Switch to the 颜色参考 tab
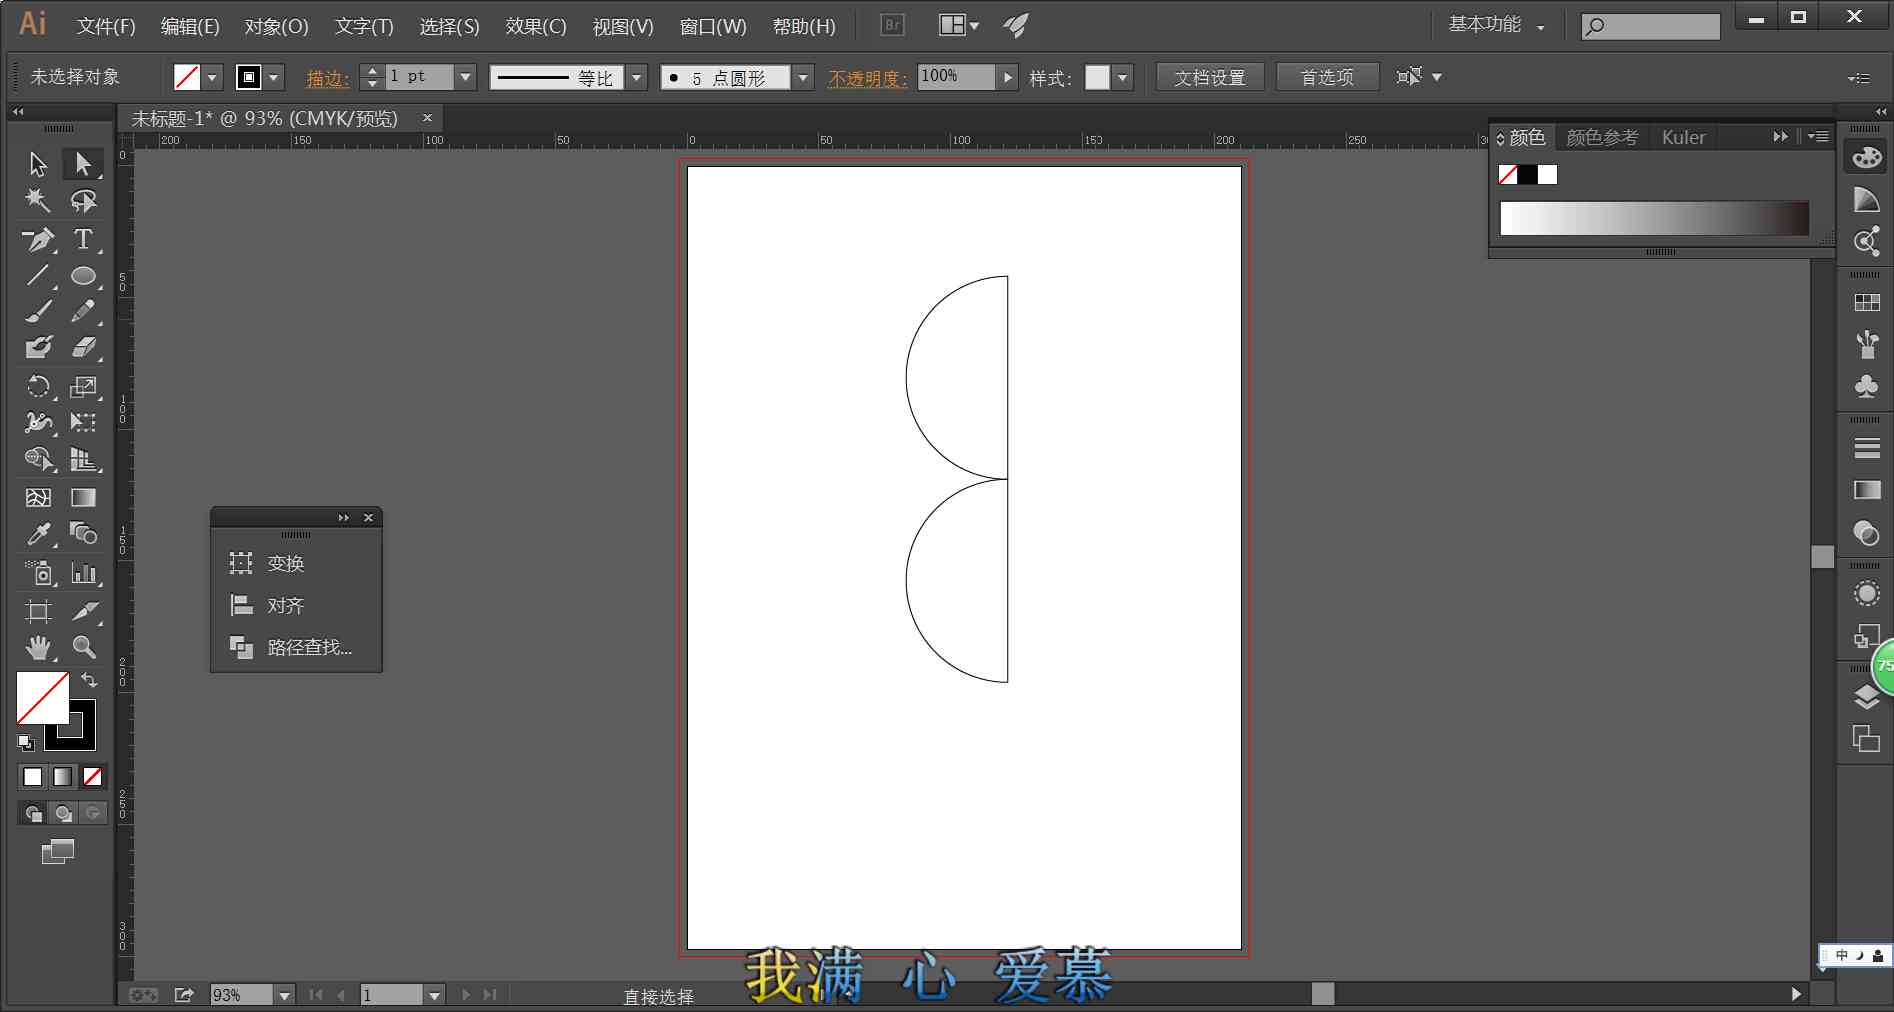Viewport: 1894px width, 1012px height. [x=1602, y=137]
